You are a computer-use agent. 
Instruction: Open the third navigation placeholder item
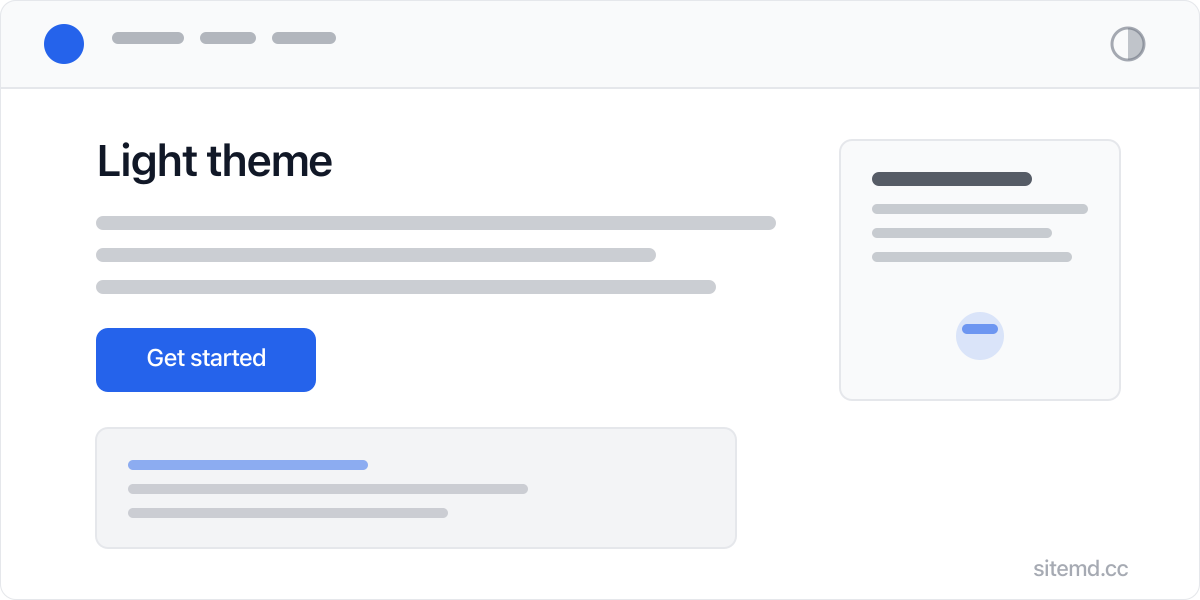pyautogui.click(x=304, y=38)
